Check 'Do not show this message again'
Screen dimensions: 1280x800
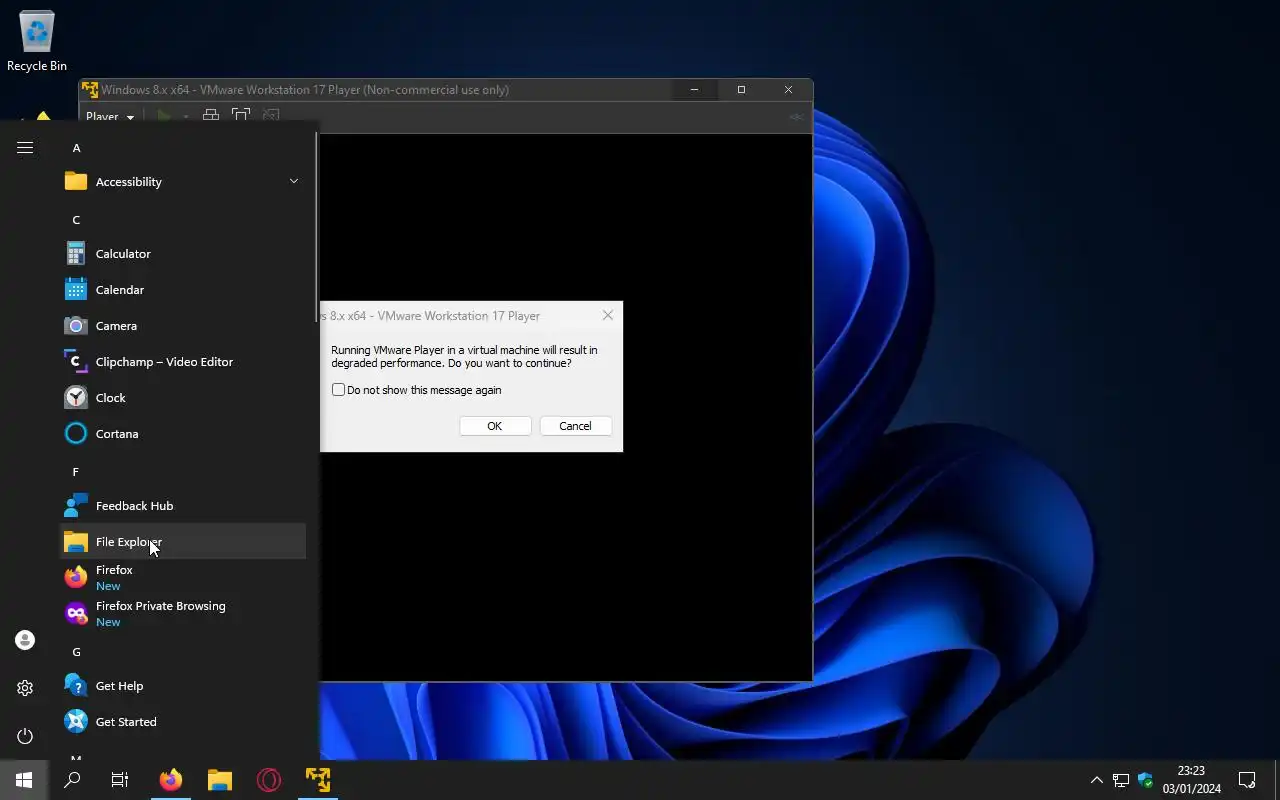tap(338, 390)
